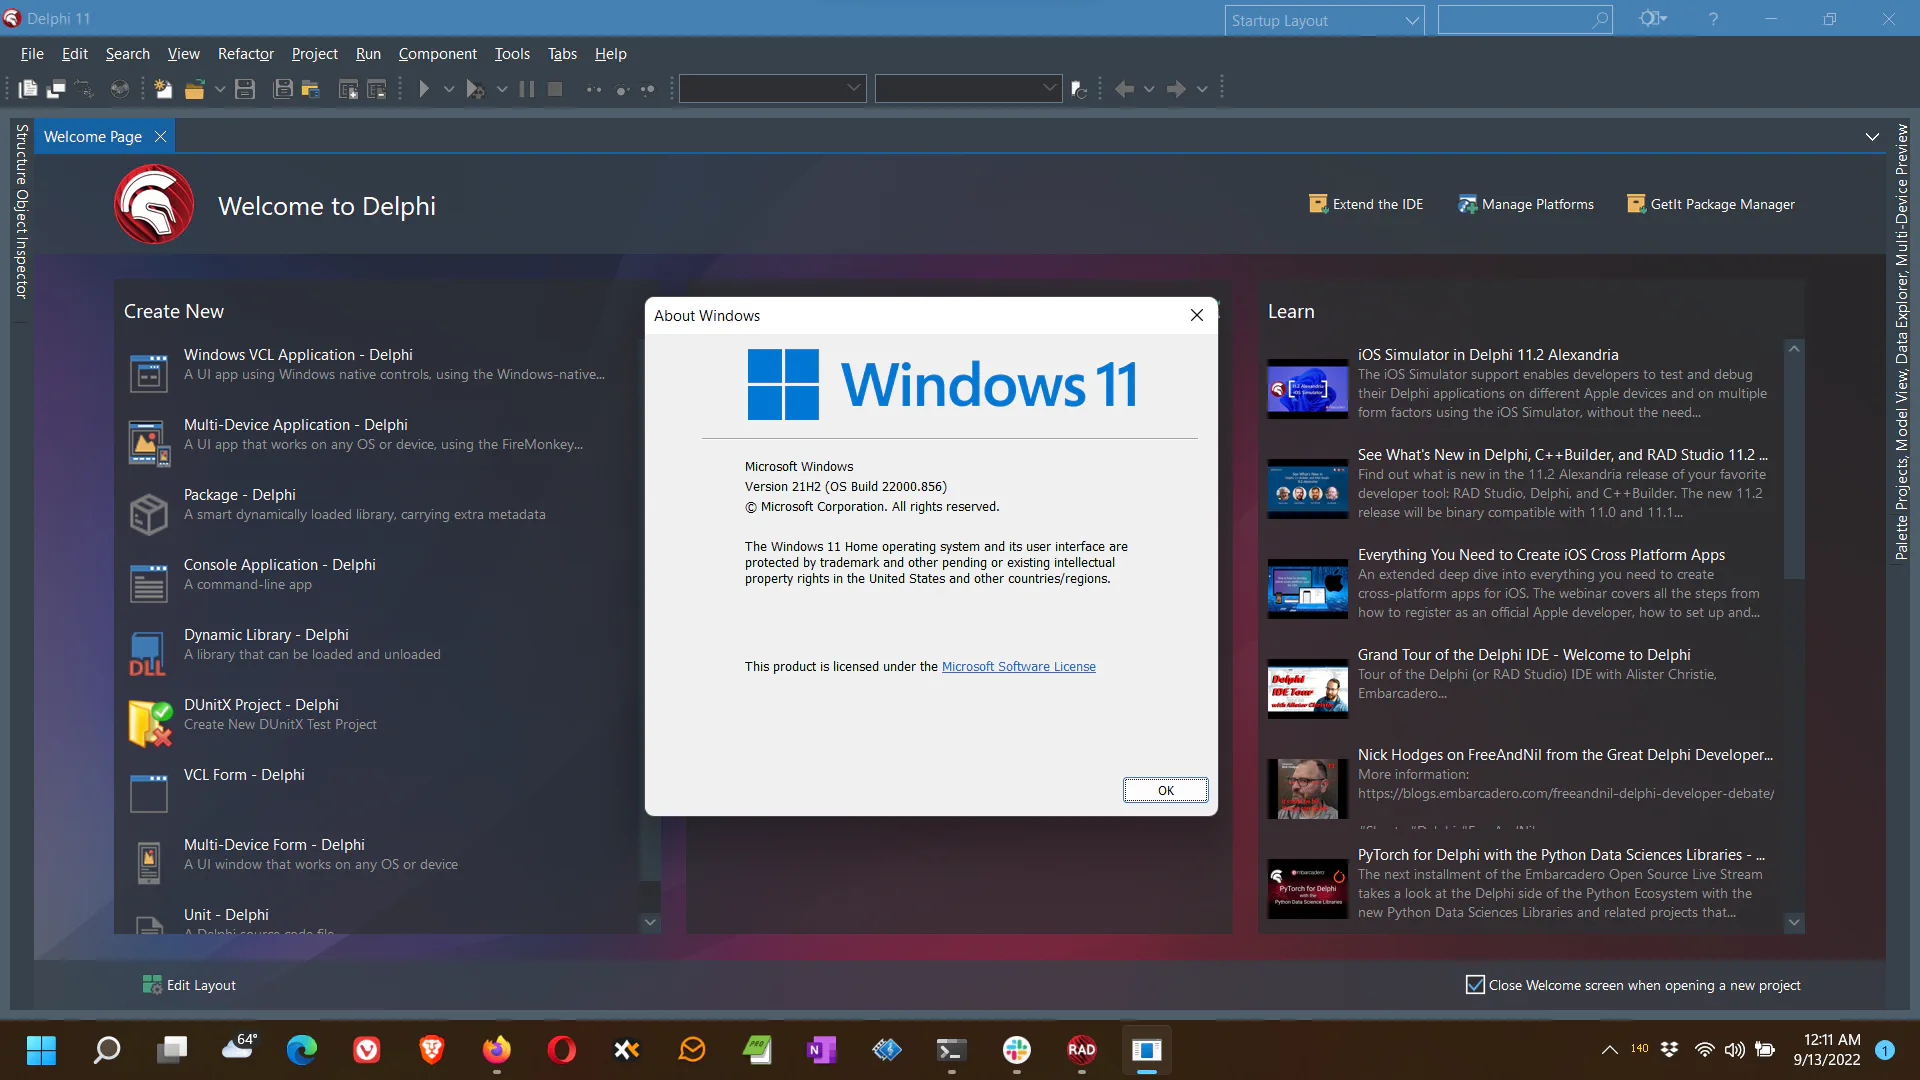The width and height of the screenshot is (1920, 1080).
Task: Open the Component menu
Action: click(437, 54)
